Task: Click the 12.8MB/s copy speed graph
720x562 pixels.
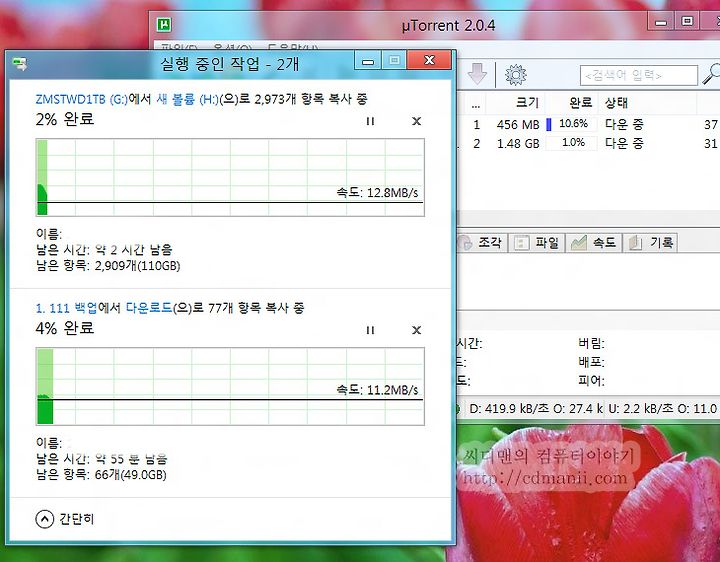Action: 230,177
